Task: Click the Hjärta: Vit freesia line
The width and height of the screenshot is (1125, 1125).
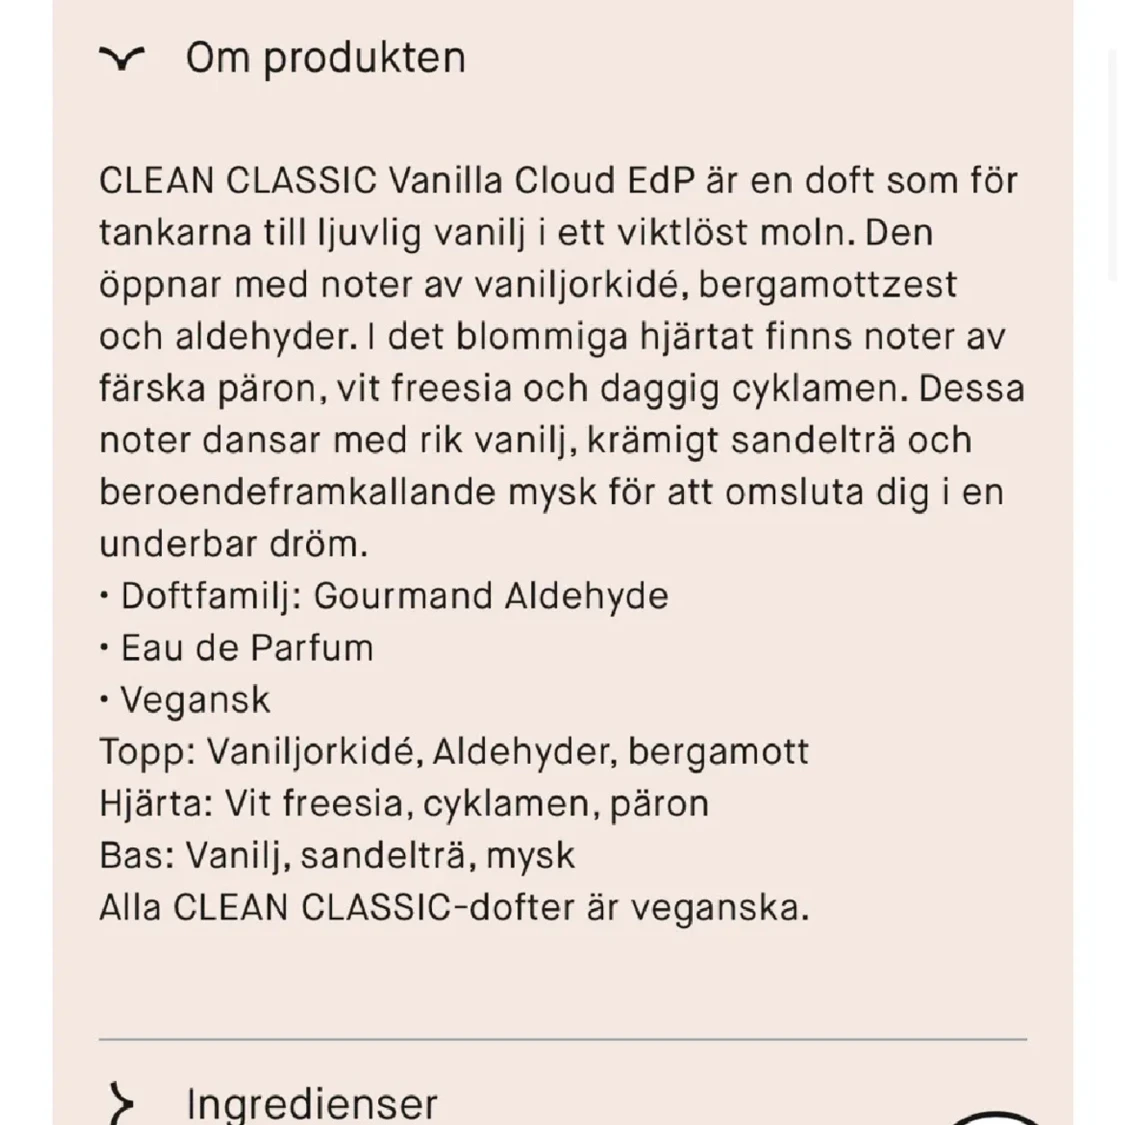Action: pos(404,804)
